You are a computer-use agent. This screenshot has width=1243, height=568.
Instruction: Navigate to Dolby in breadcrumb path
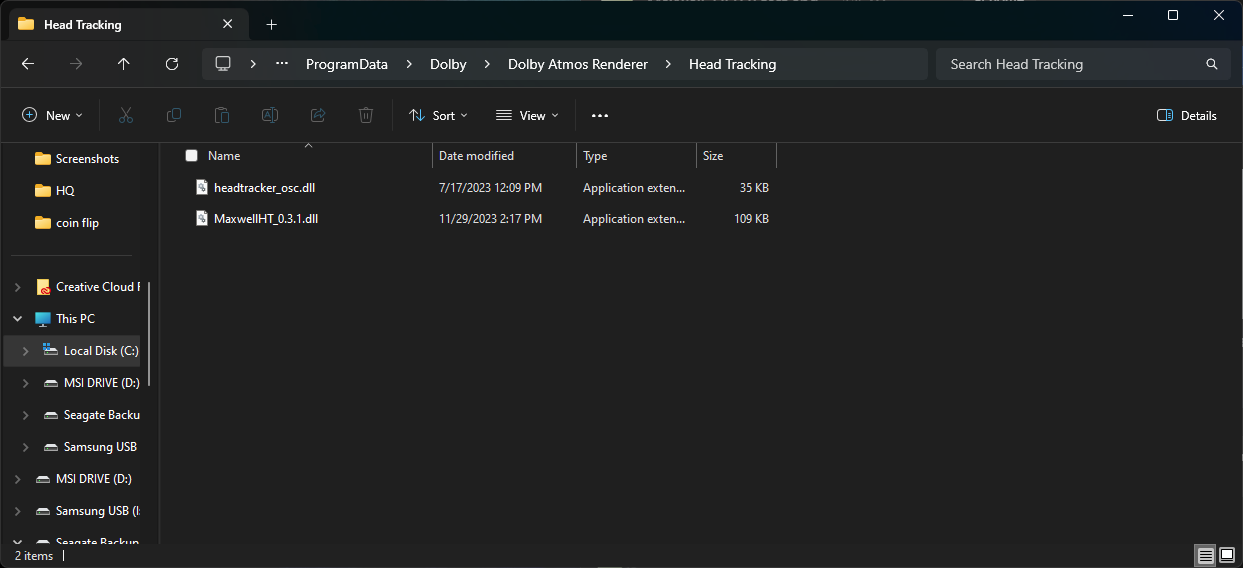(x=448, y=64)
